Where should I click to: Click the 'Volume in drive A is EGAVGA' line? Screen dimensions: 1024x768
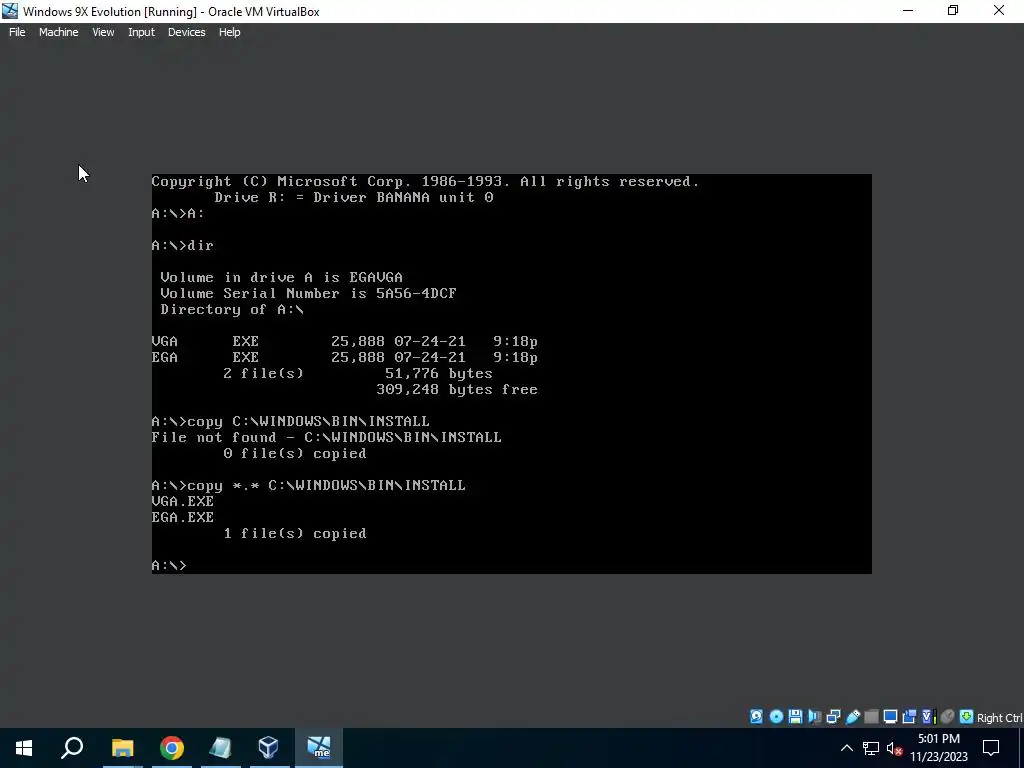click(281, 278)
